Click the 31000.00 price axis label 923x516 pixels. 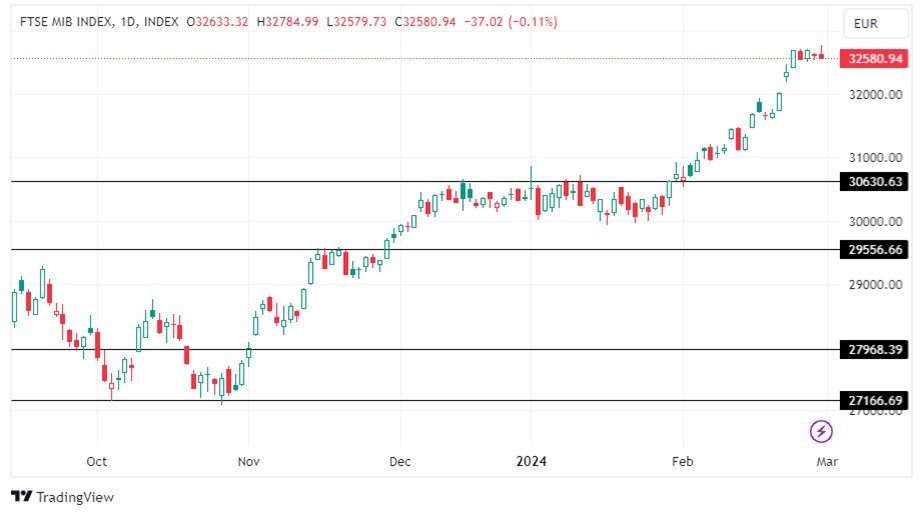pos(875,158)
